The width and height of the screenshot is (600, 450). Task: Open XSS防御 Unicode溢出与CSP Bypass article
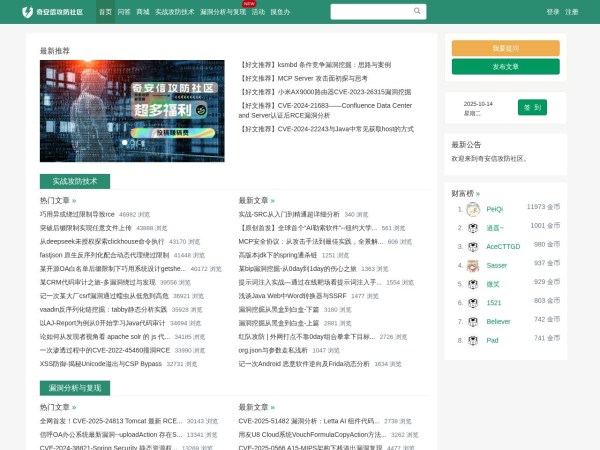point(101,364)
